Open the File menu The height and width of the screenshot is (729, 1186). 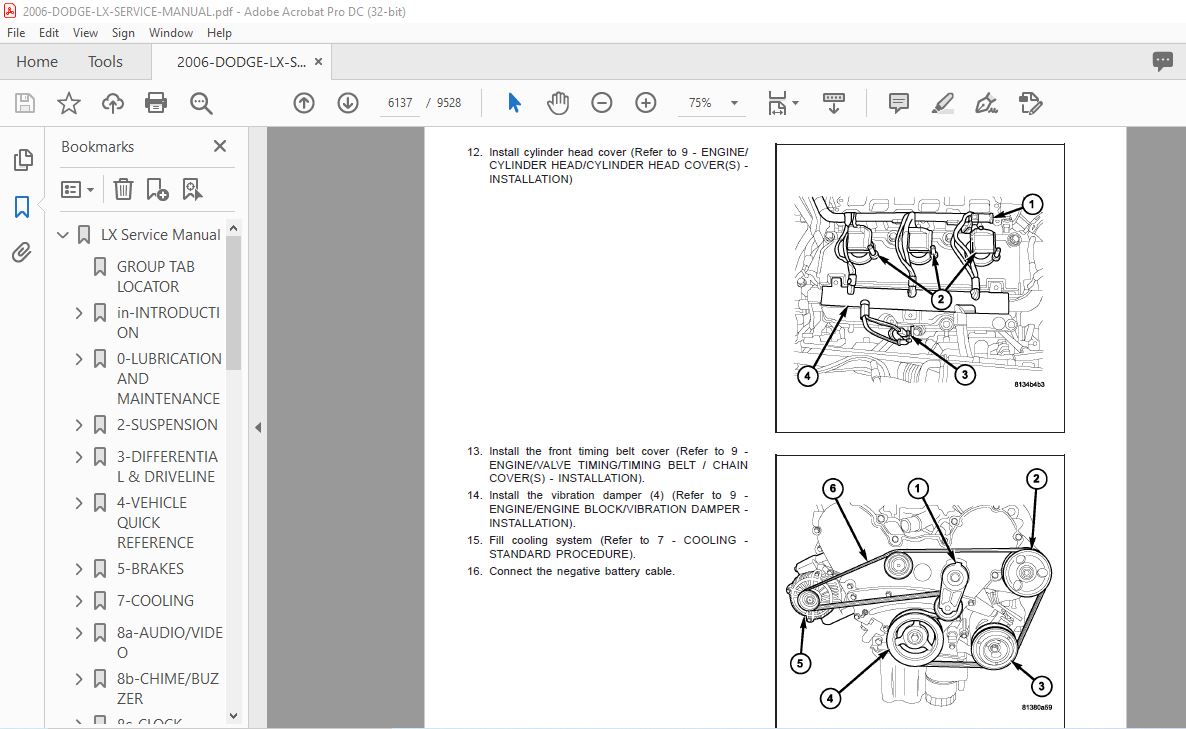[16, 33]
